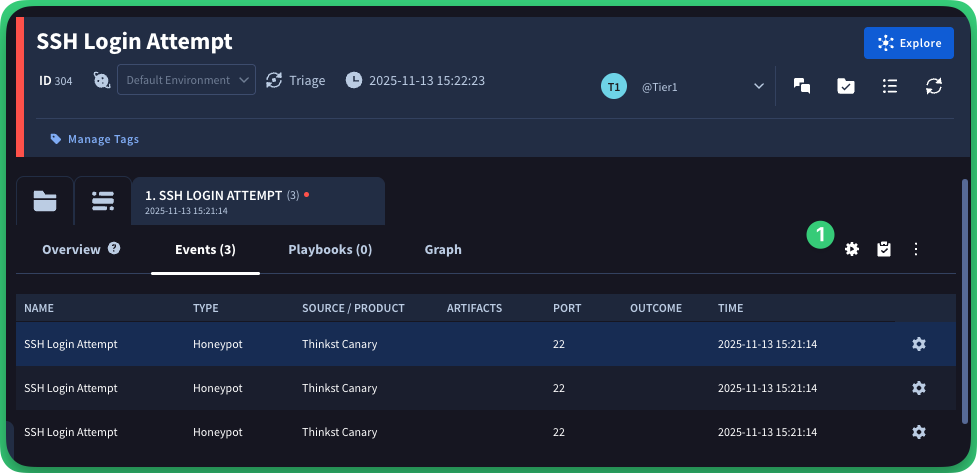Open the three-dot alert options menu
Viewport: 977px width, 473px height.
pyautogui.click(x=916, y=249)
